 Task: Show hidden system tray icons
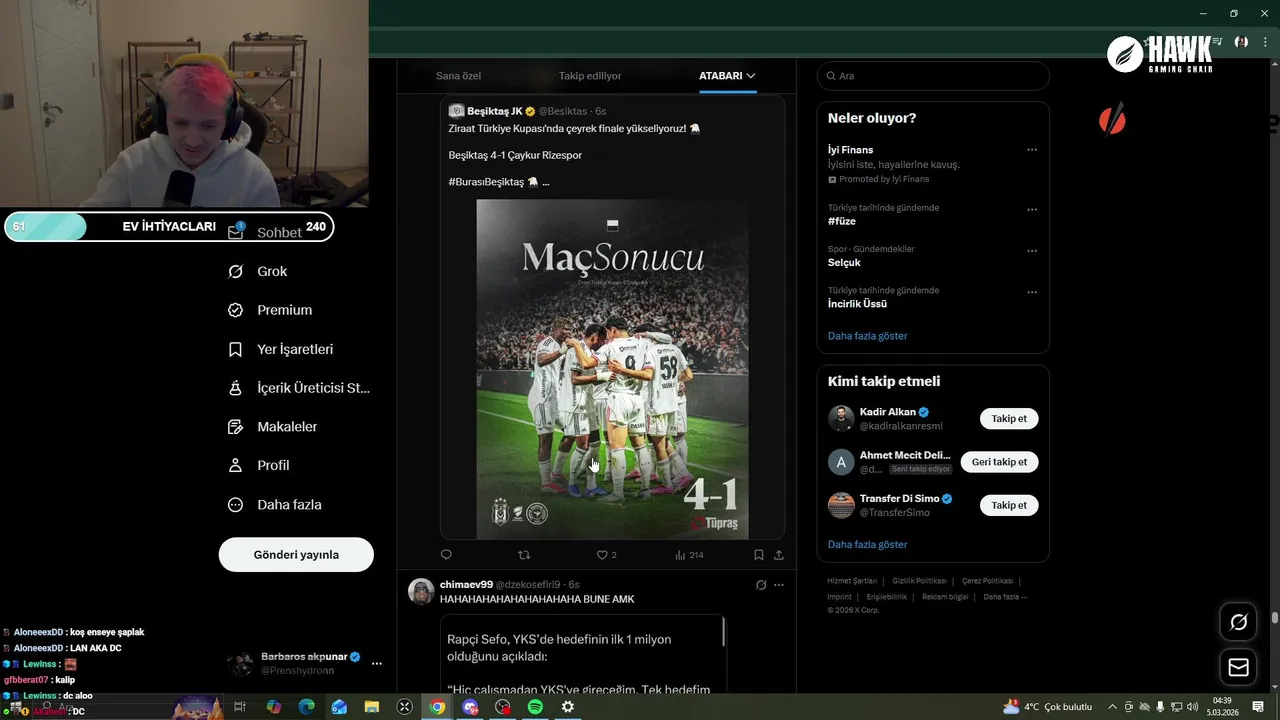[1112, 707]
